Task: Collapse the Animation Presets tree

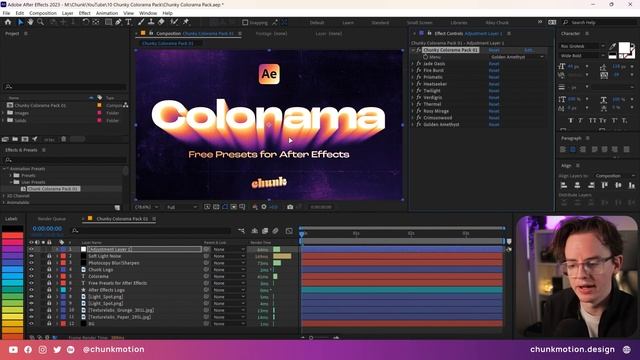Action: 4,169
